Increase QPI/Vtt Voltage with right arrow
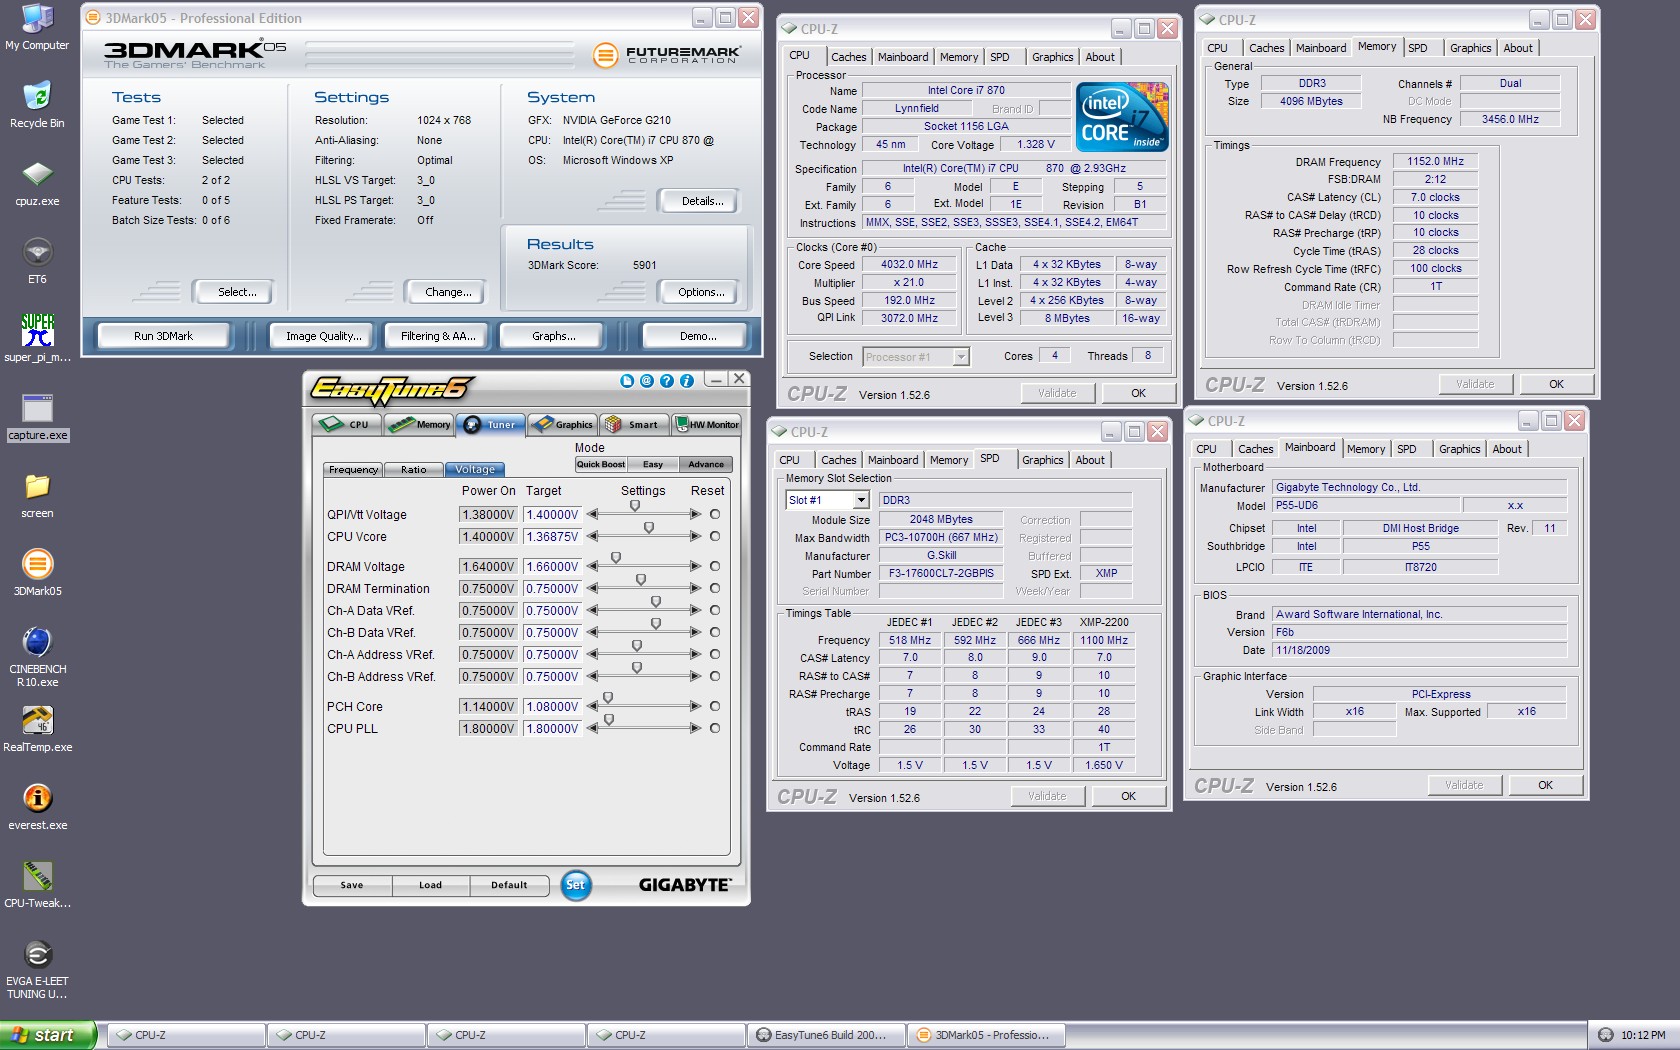Screen dimensions: 1680x1050 click(696, 514)
